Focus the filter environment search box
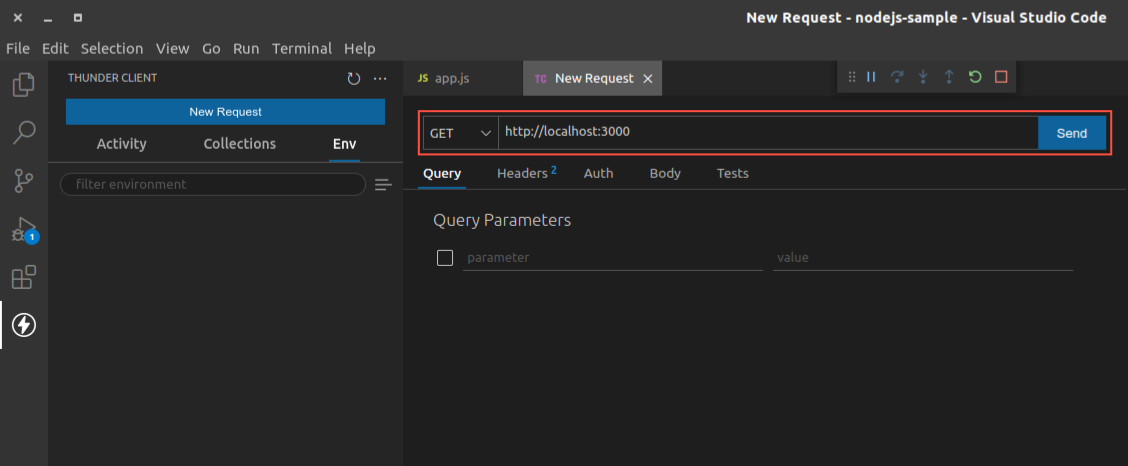 [x=213, y=184]
